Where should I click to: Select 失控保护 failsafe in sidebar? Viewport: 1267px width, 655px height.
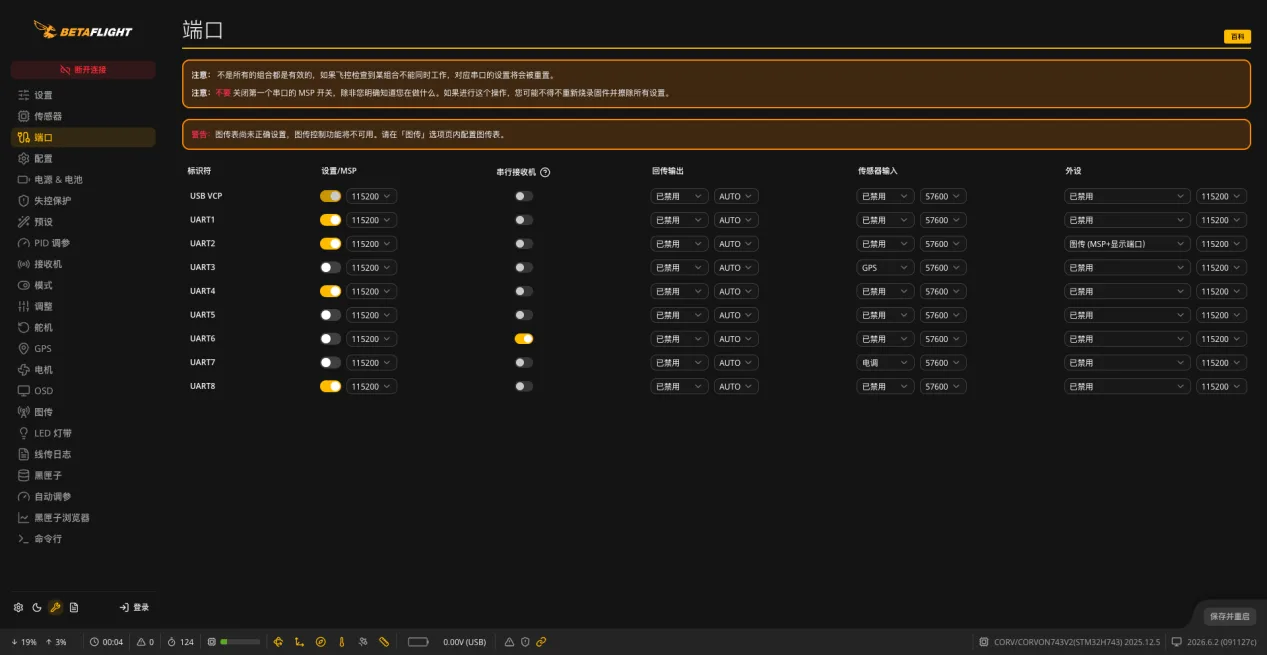pyautogui.click(x=83, y=201)
